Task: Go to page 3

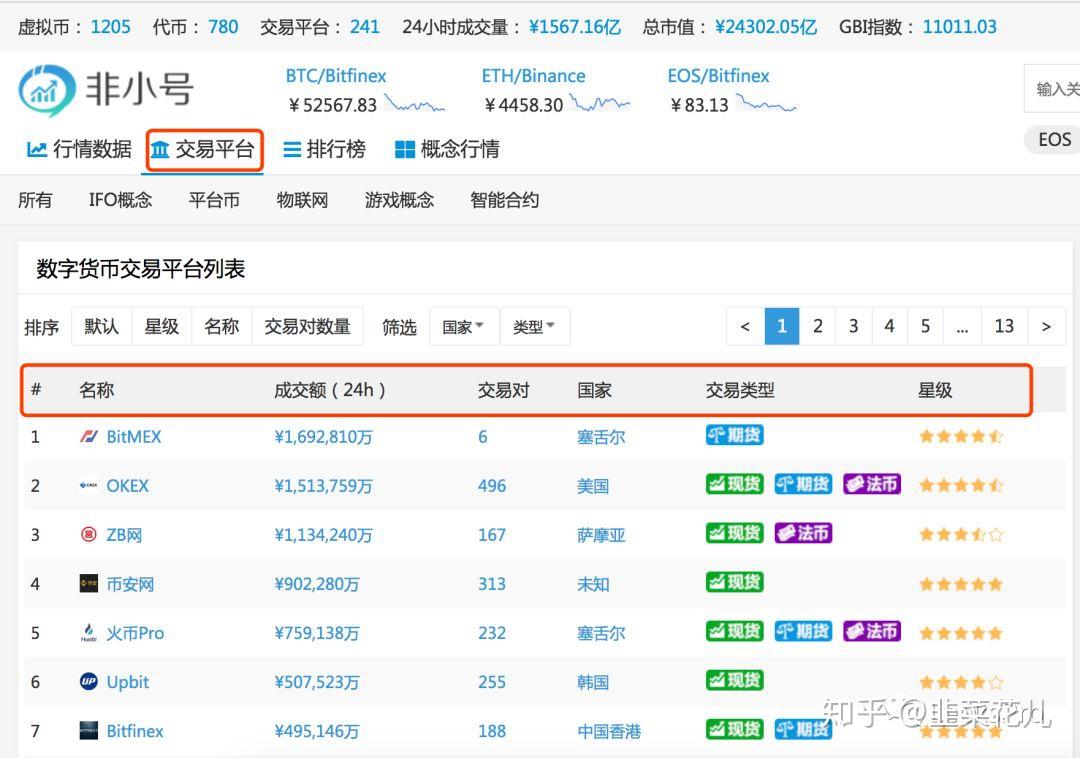Action: point(853,326)
